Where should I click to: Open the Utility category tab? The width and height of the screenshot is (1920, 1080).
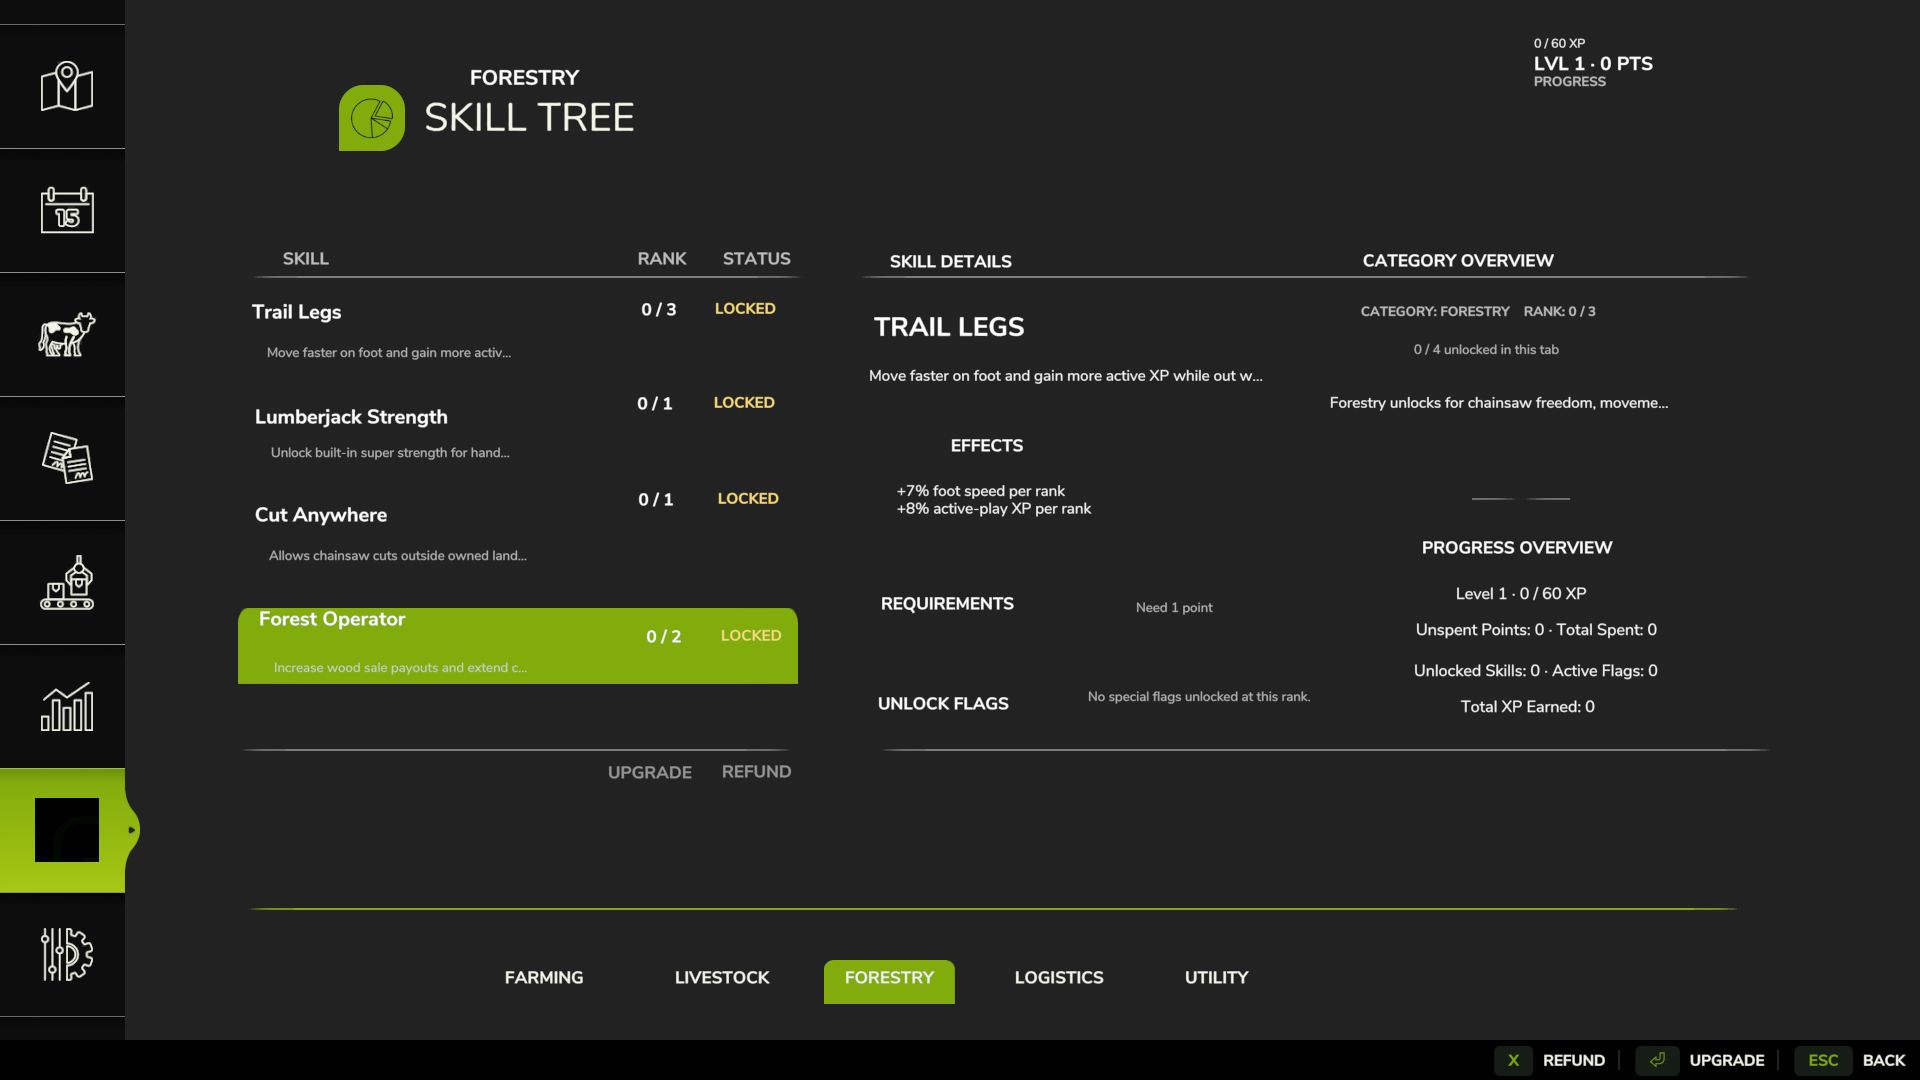[x=1215, y=977]
